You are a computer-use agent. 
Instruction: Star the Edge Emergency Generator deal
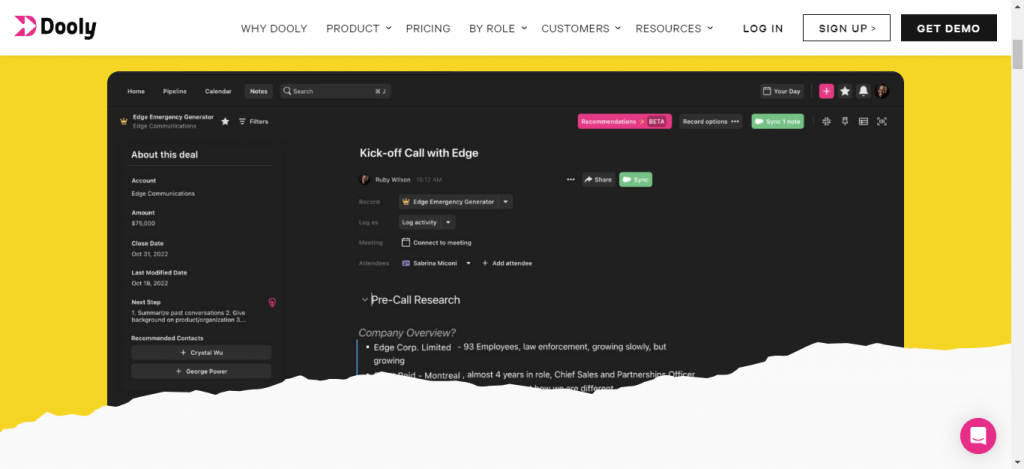pos(225,121)
